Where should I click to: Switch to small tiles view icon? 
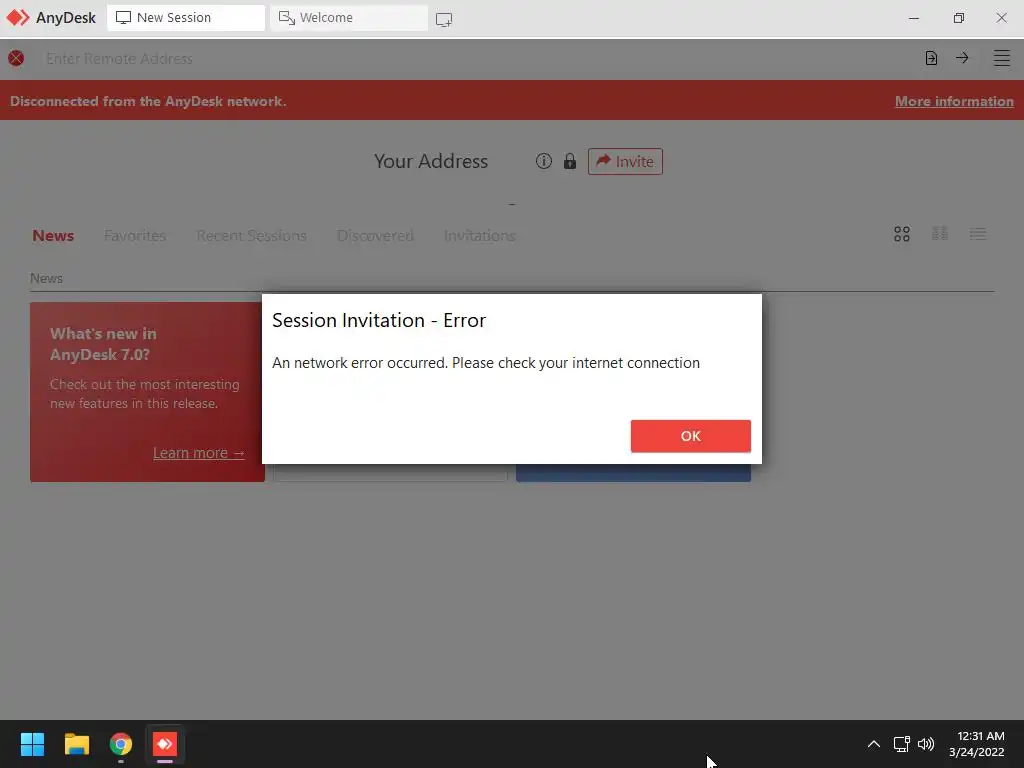940,233
